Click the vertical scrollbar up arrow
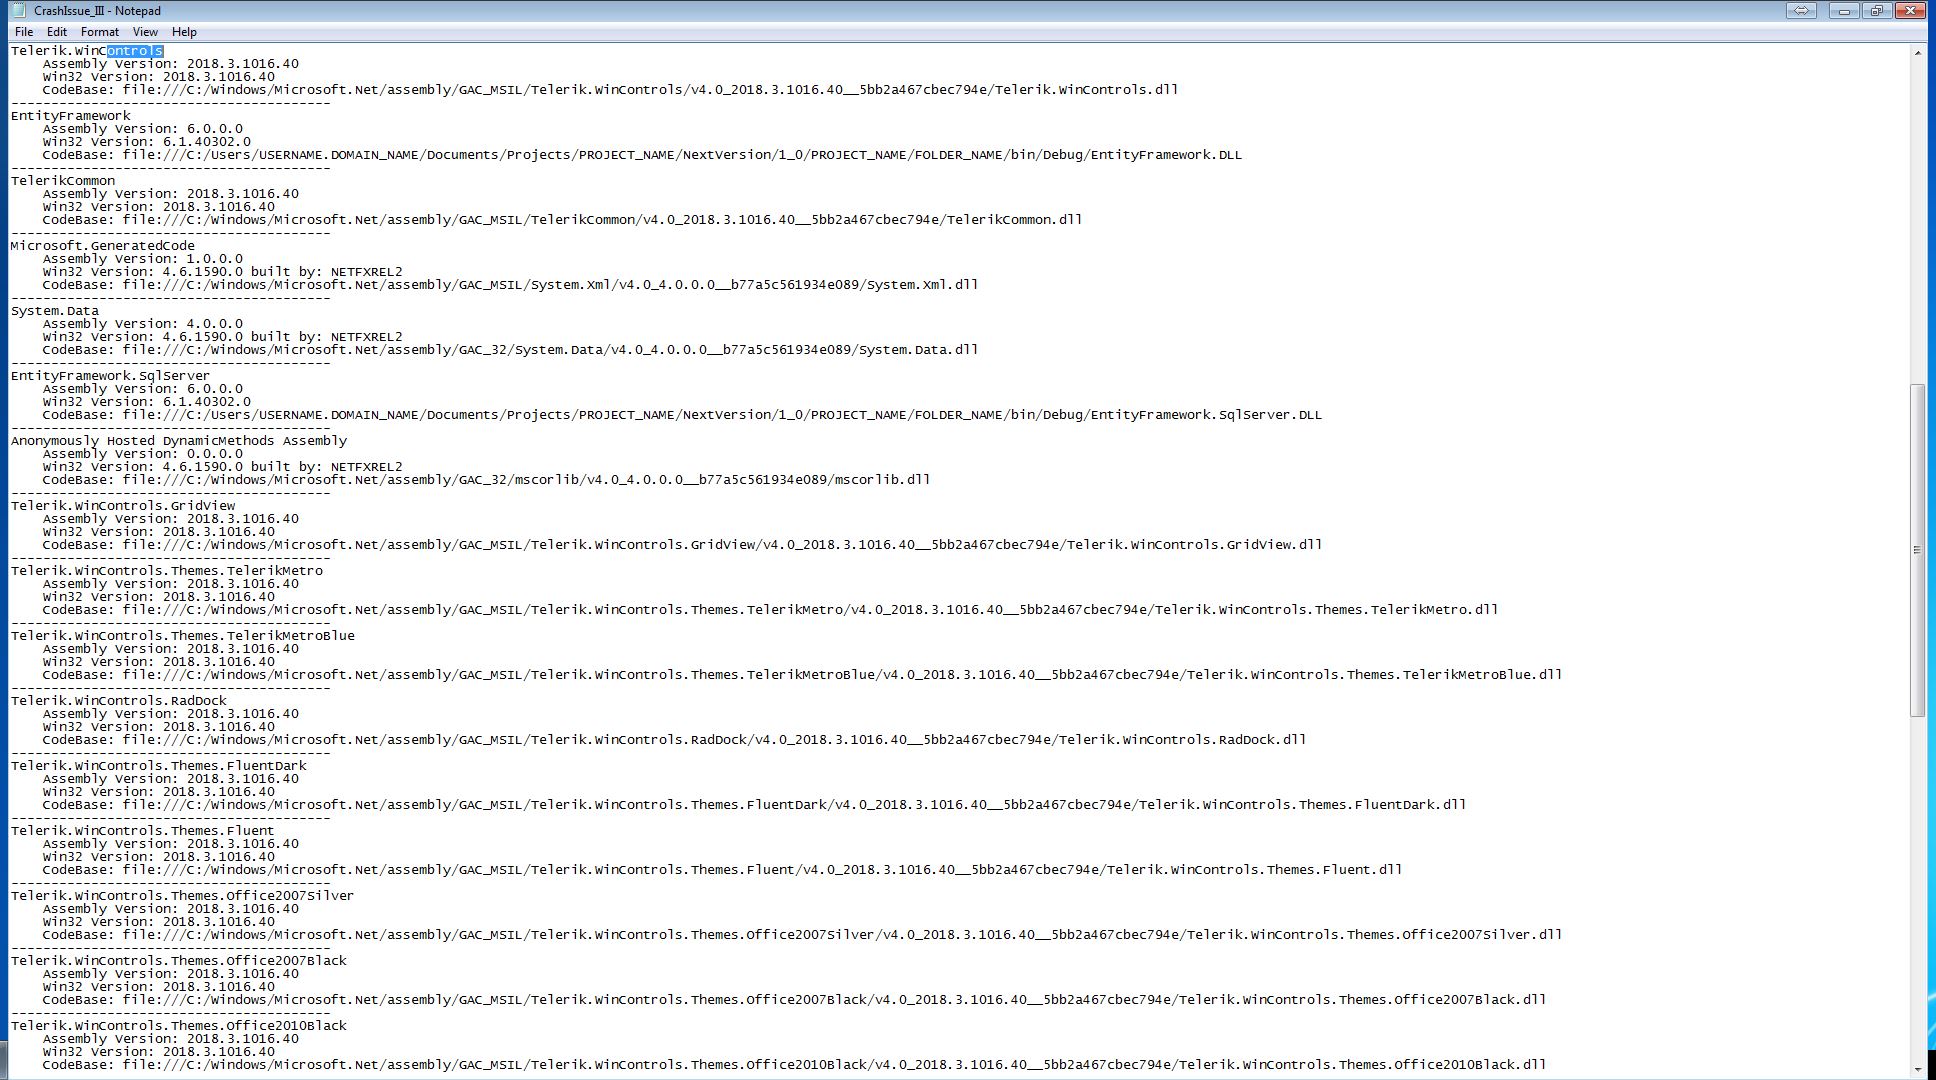The image size is (1936, 1080). tap(1917, 52)
